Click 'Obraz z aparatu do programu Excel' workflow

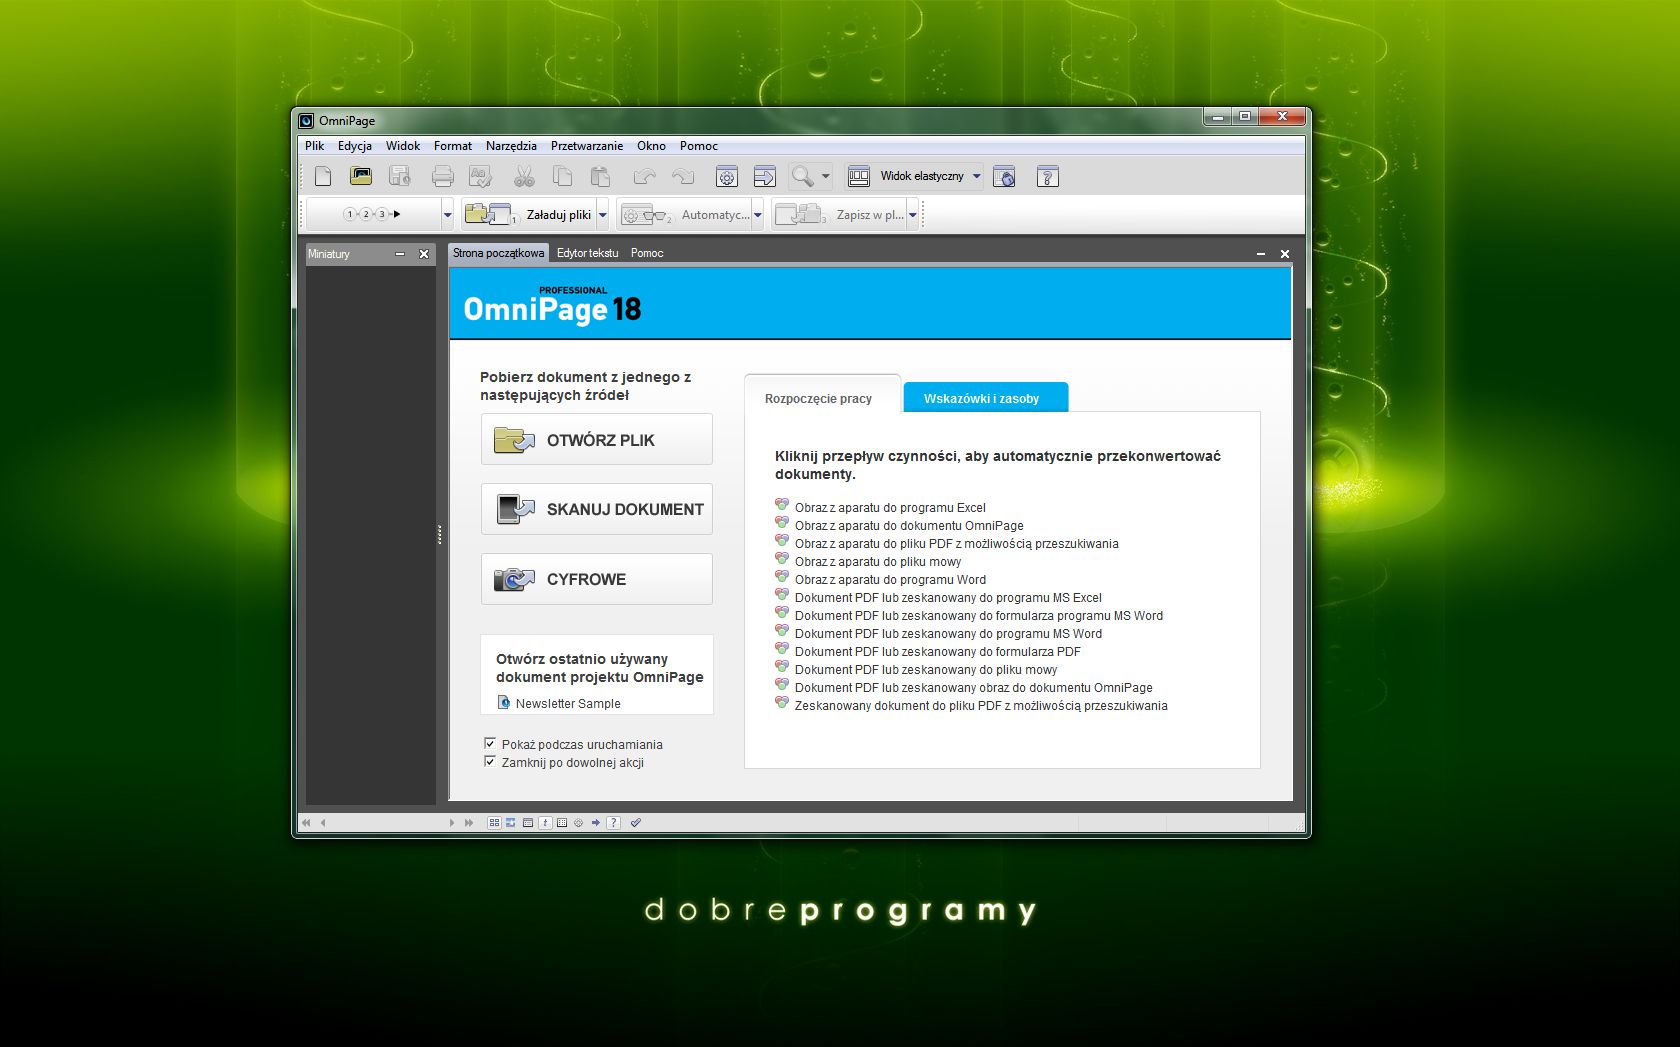click(x=890, y=507)
